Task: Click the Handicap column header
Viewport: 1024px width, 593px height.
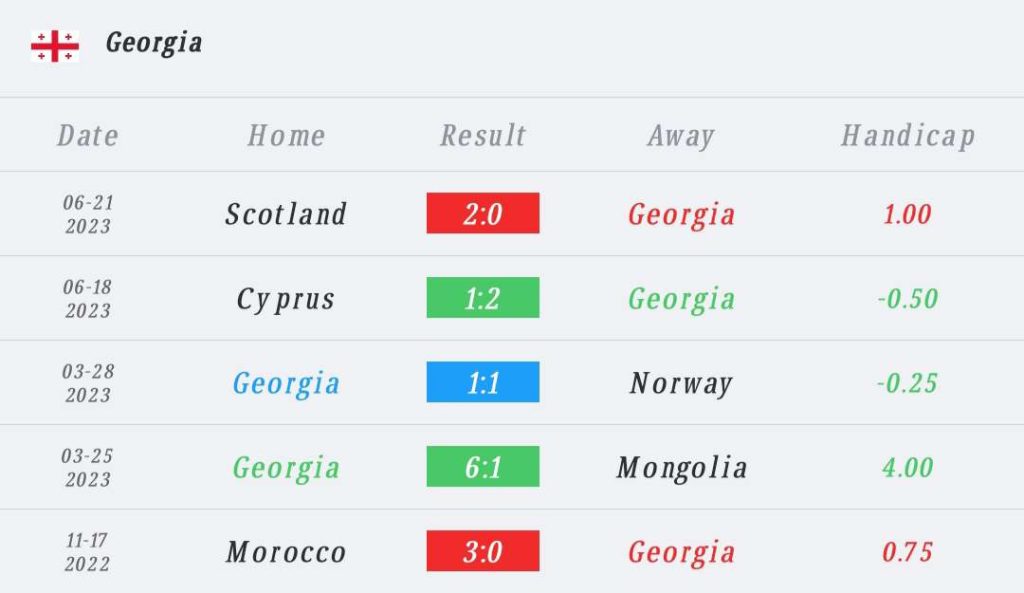Action: 908,136
